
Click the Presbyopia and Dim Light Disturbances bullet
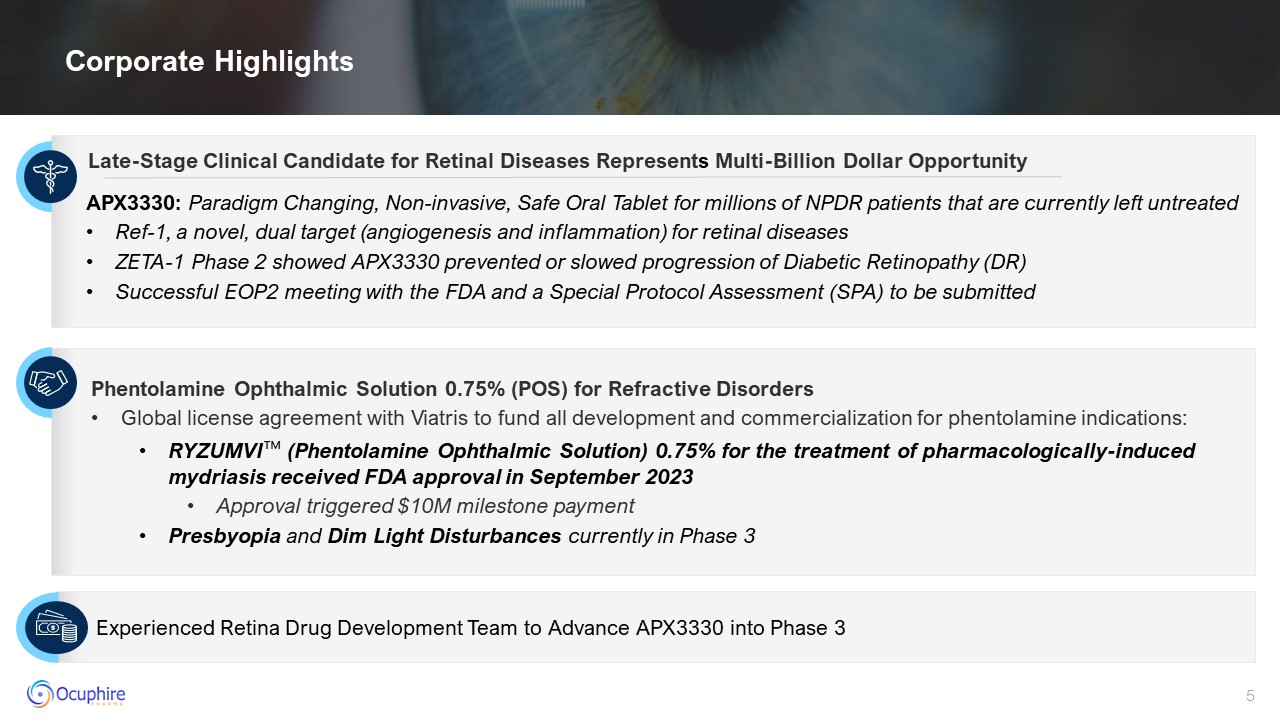coord(461,536)
